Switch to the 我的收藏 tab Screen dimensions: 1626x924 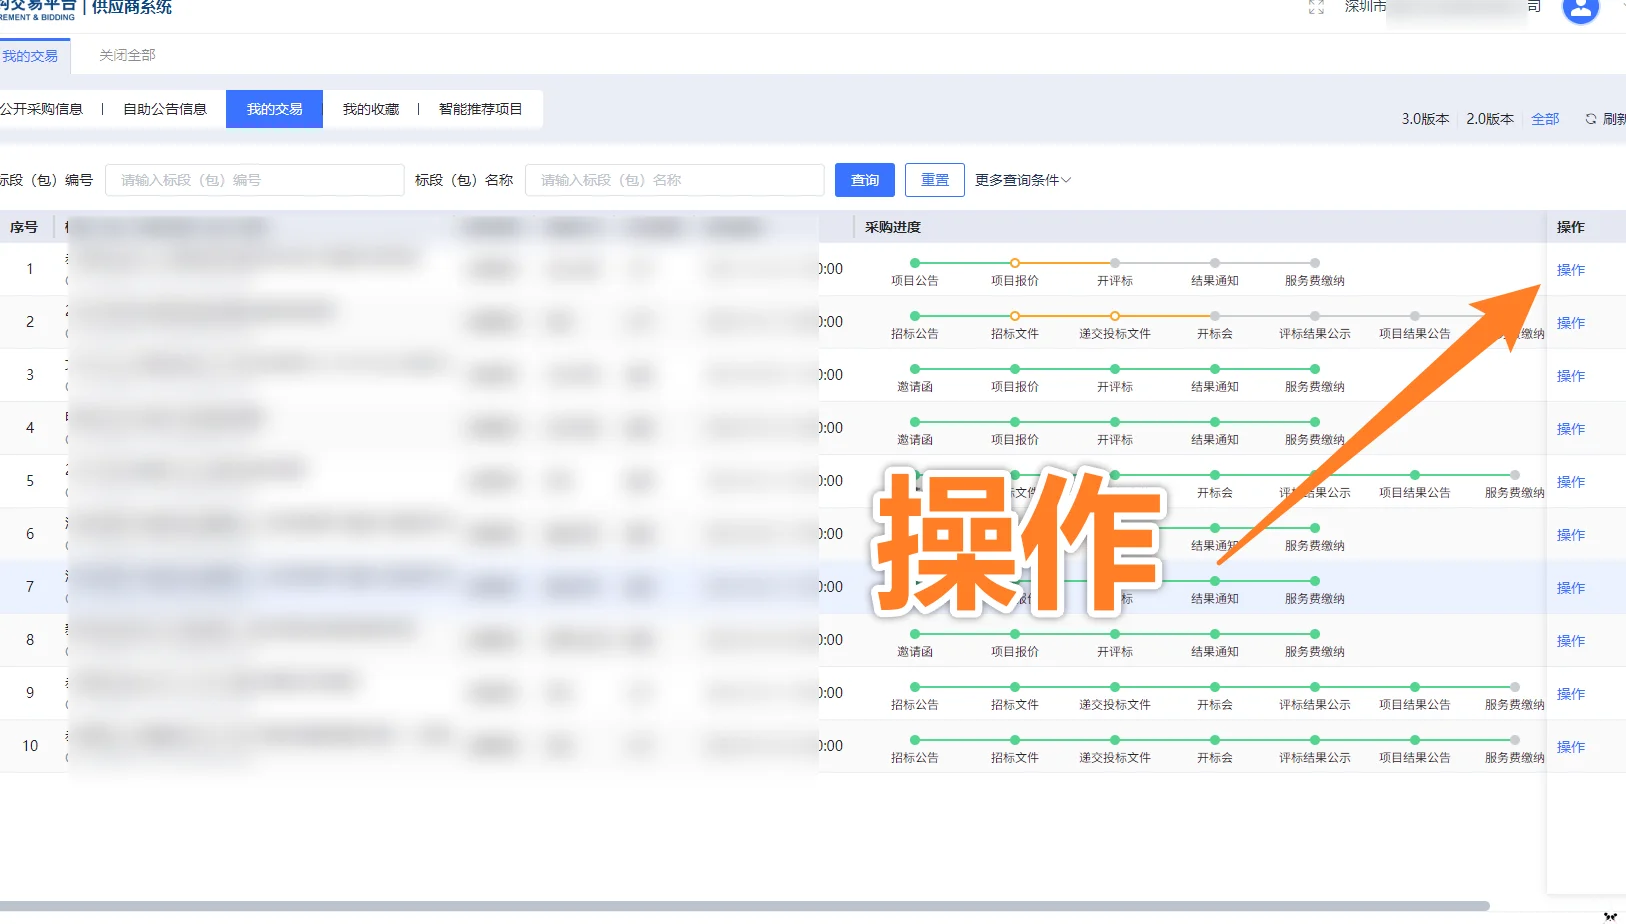coord(369,109)
